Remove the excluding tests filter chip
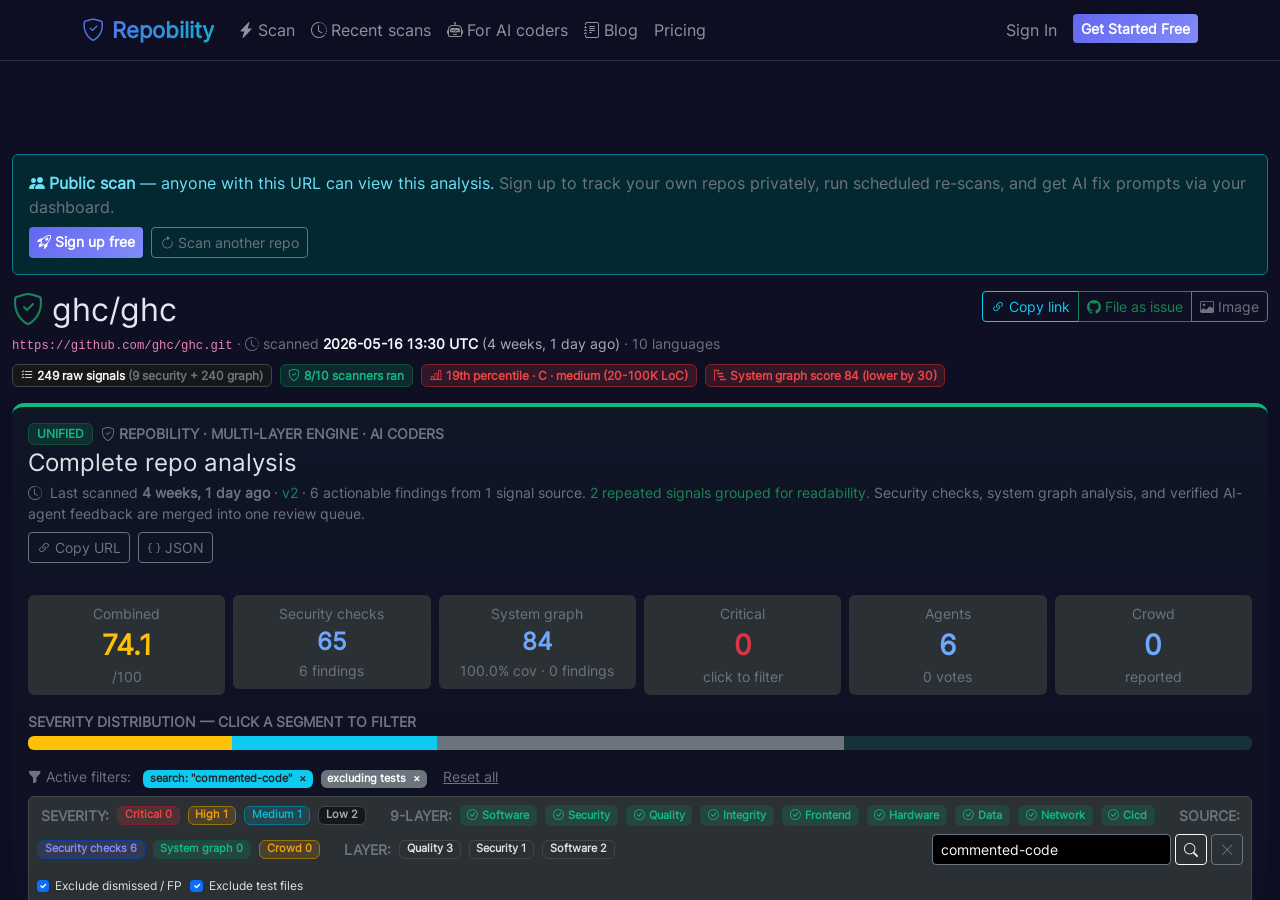The image size is (1280, 900). click(417, 779)
